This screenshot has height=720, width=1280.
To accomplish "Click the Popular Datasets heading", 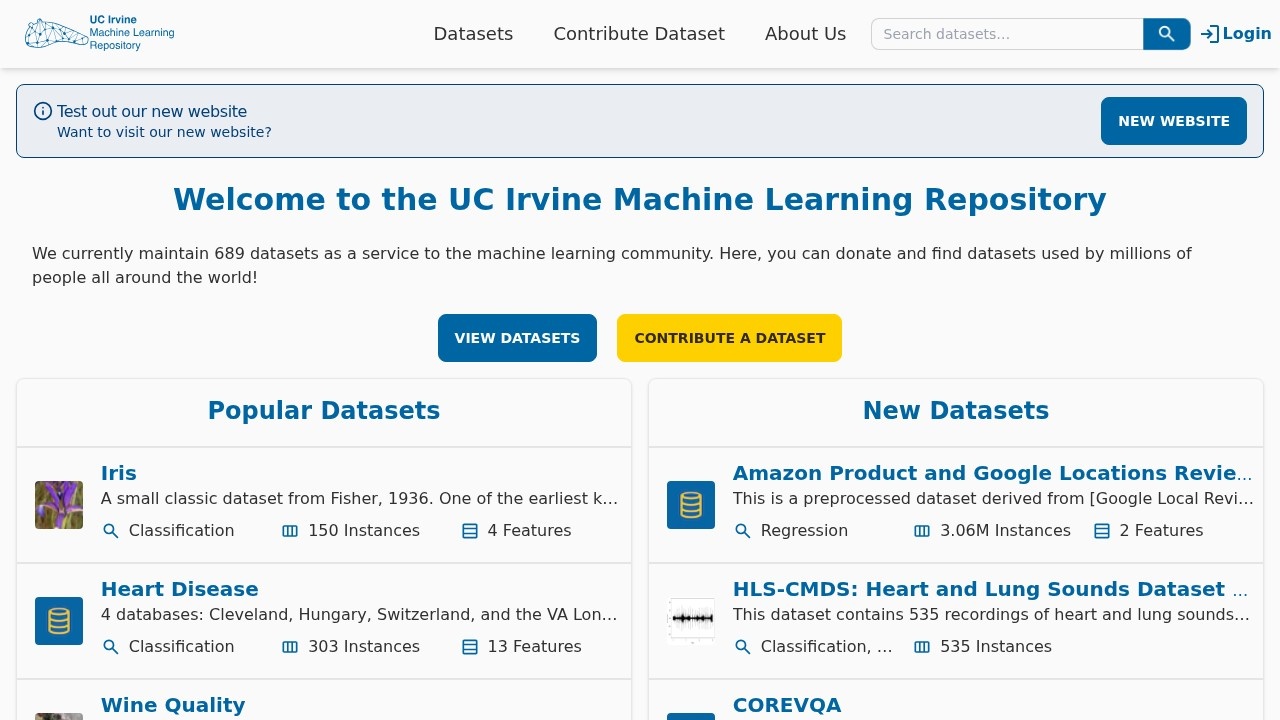I will click(324, 411).
